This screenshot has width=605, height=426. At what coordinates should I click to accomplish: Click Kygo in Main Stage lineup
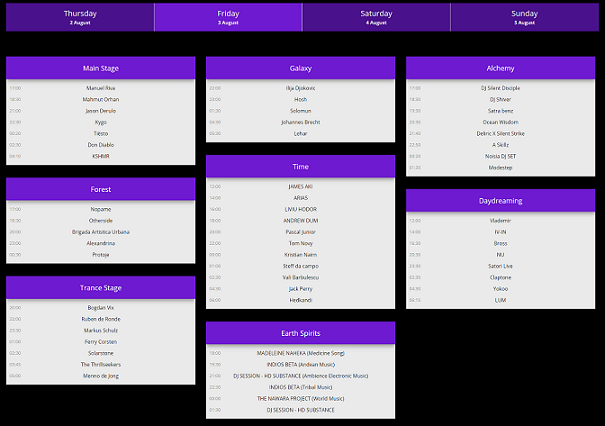click(101, 122)
